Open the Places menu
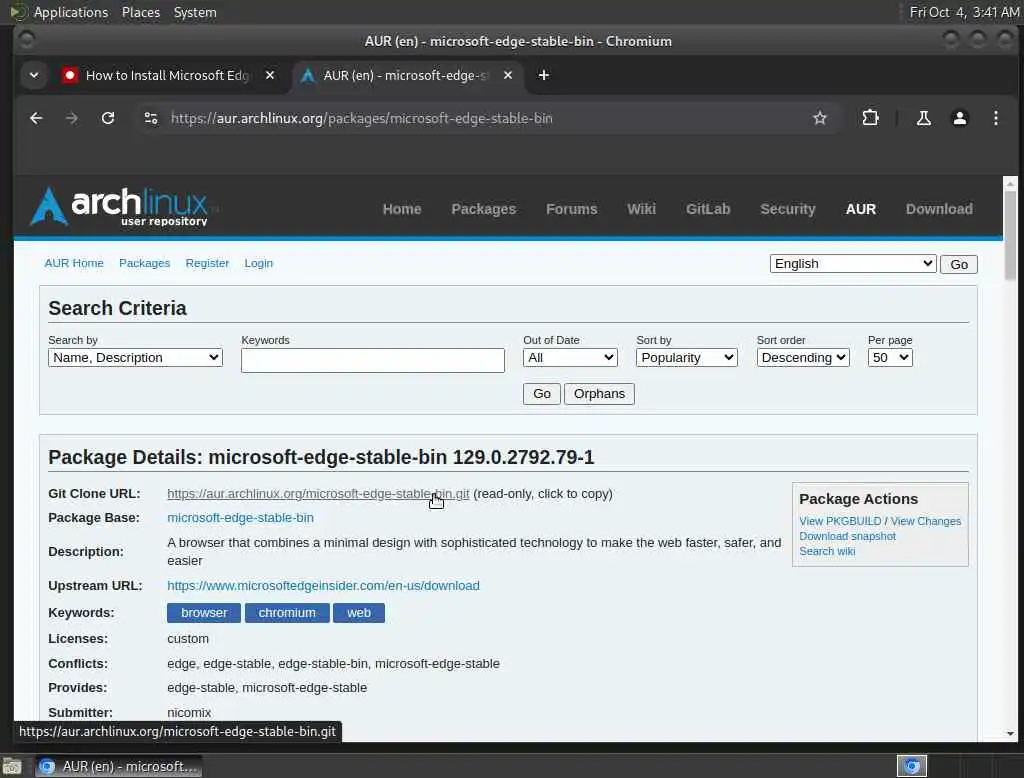The height and width of the screenshot is (778, 1024). click(140, 12)
